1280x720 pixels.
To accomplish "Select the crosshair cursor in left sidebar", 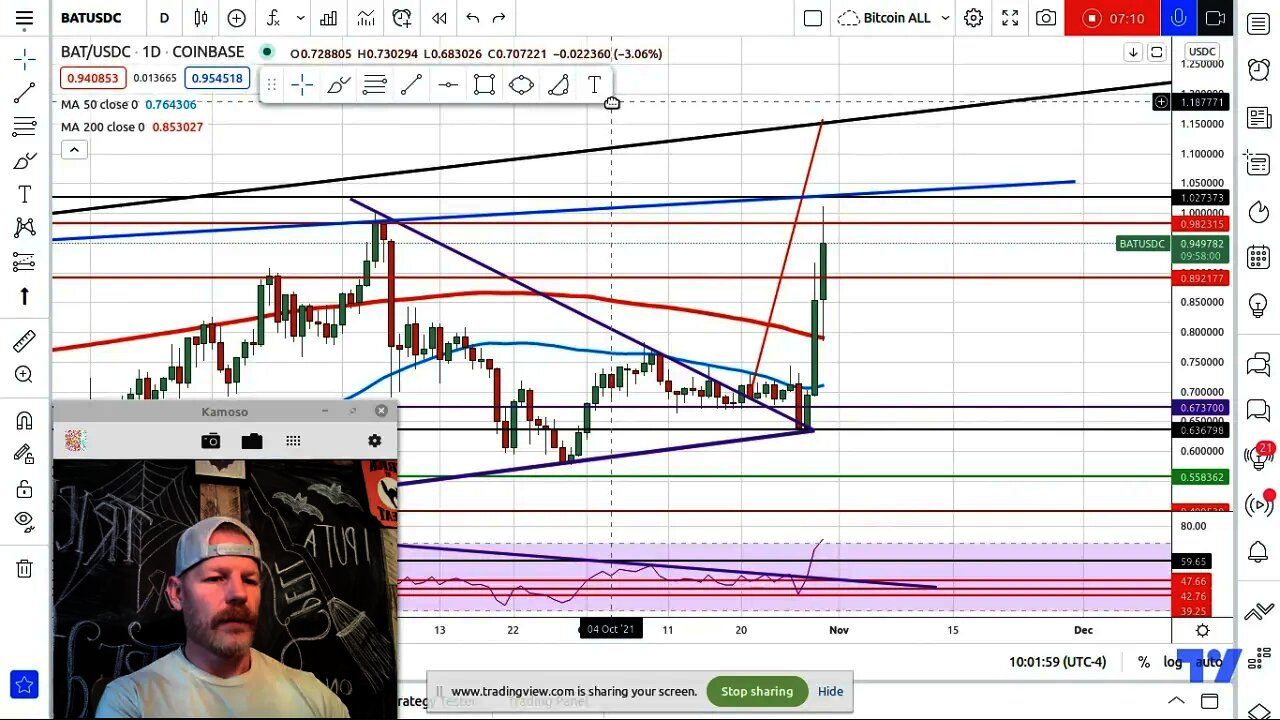I will [25, 59].
